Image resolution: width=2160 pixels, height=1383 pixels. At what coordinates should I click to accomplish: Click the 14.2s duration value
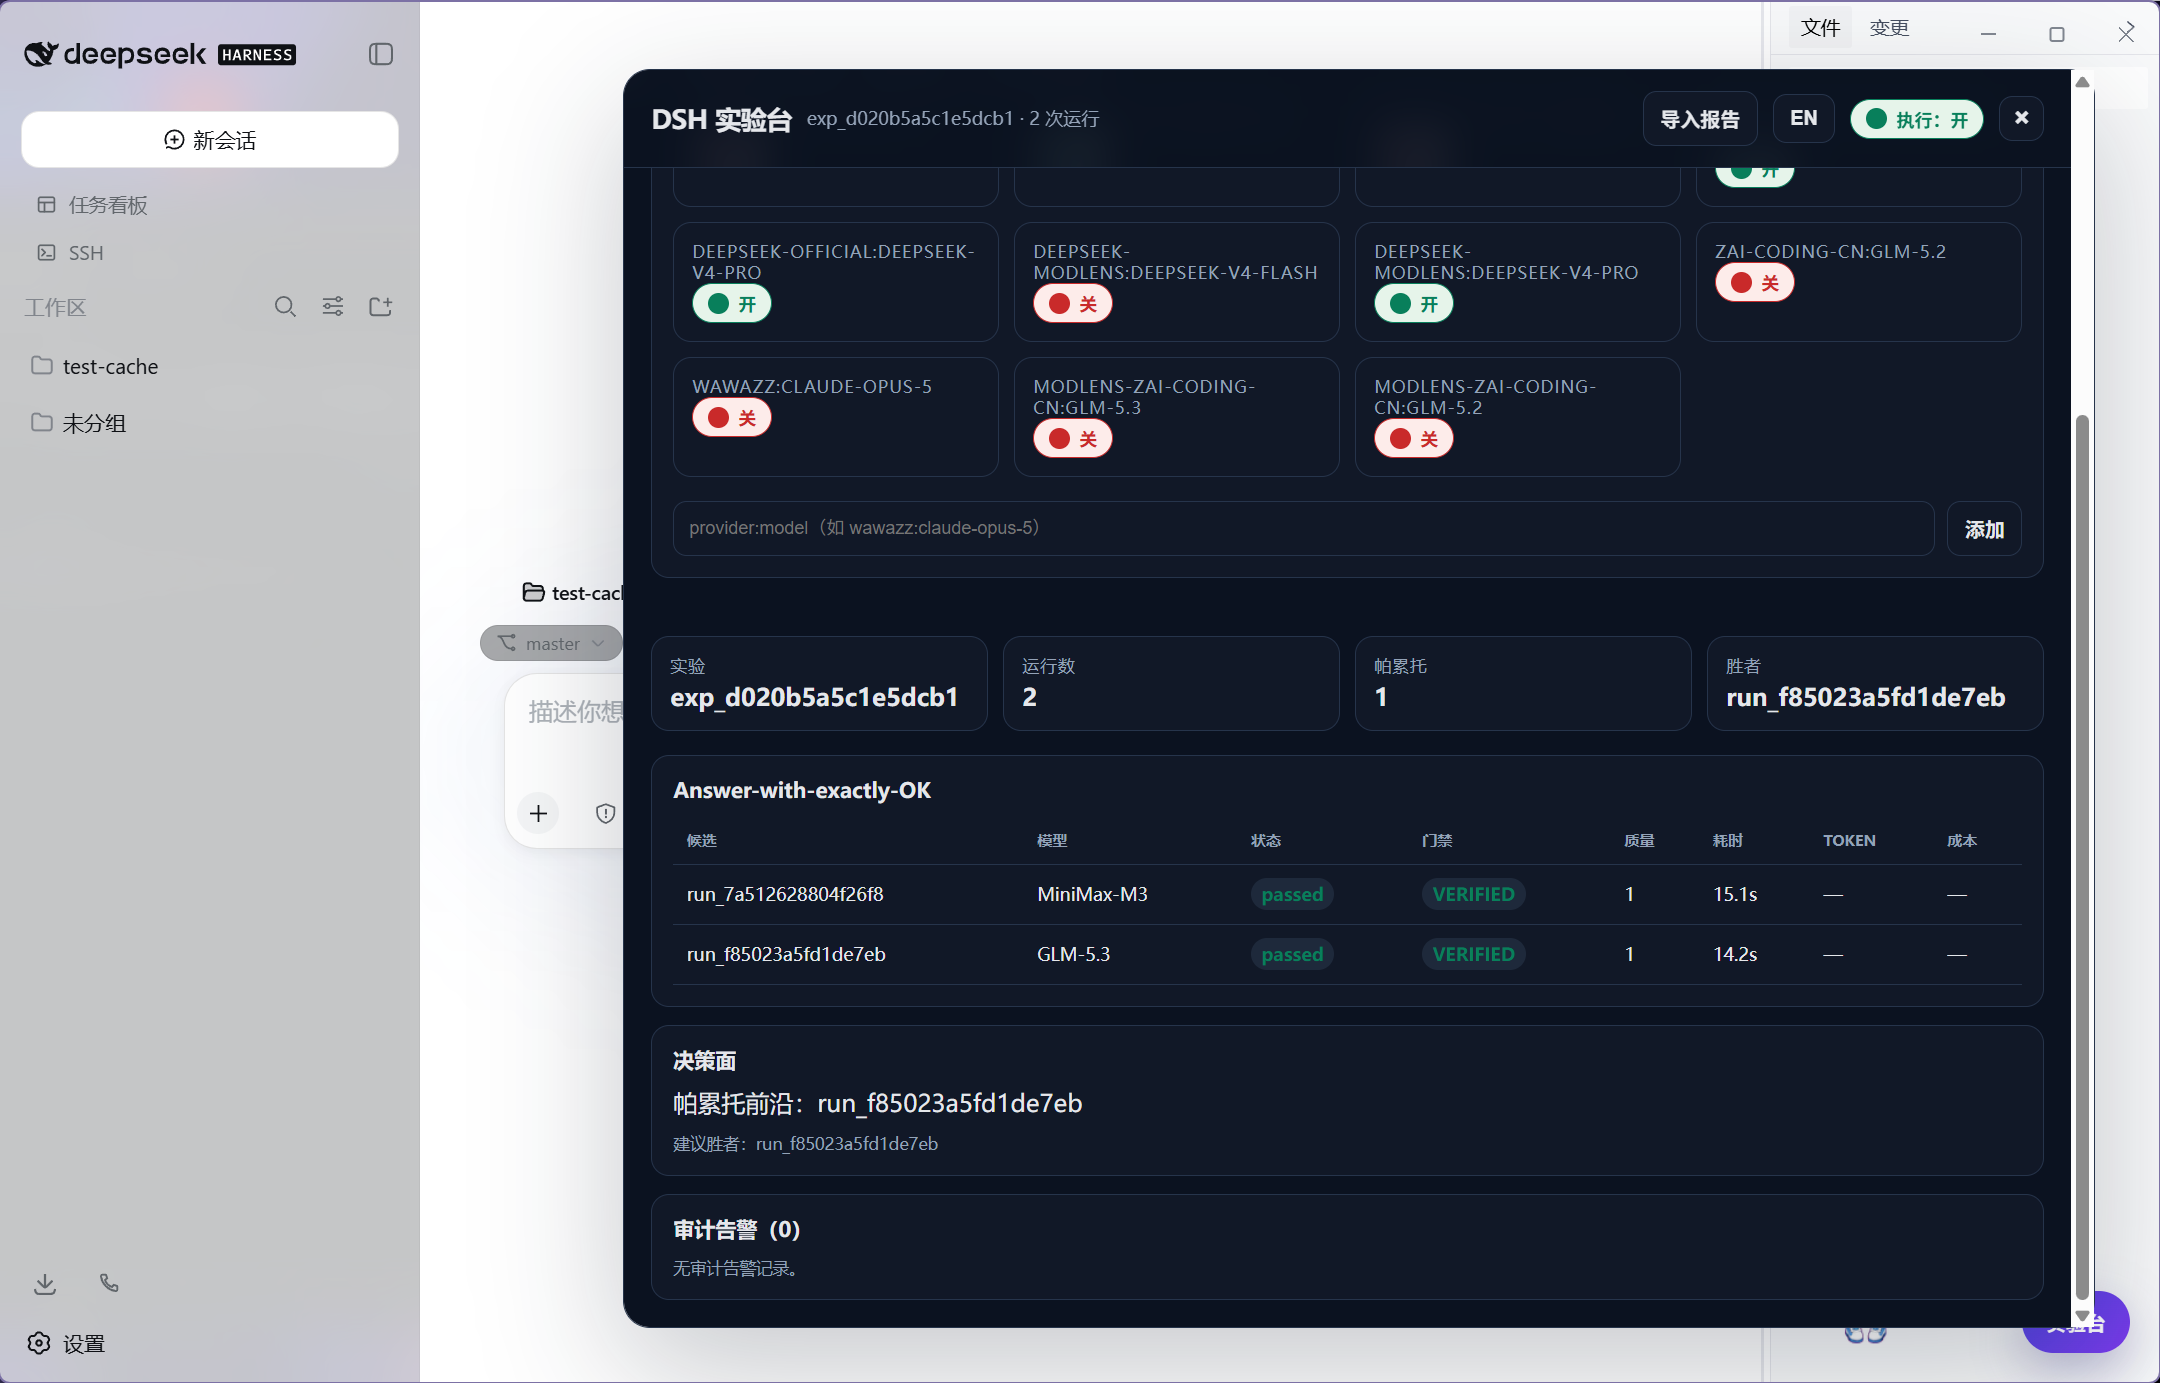(1735, 954)
